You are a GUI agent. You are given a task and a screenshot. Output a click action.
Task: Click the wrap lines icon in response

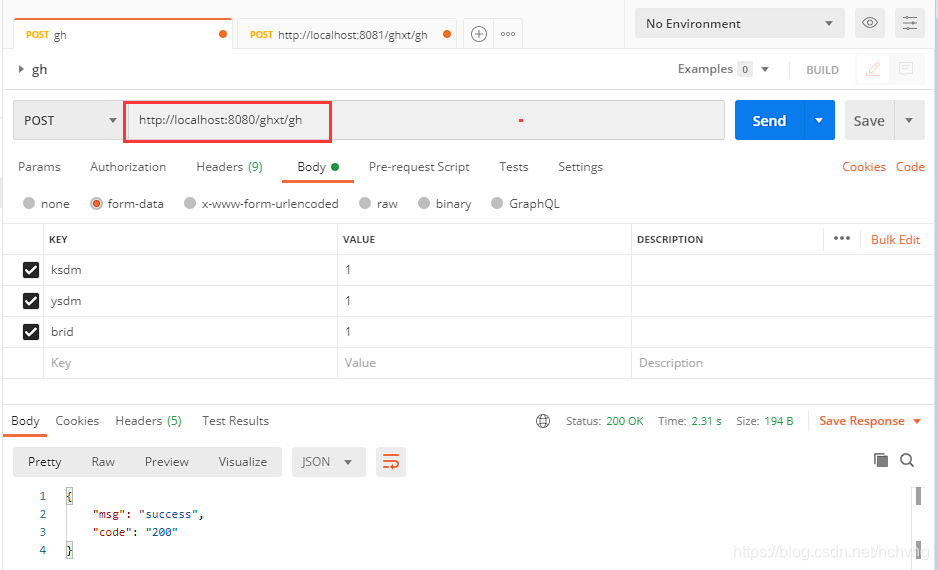click(391, 461)
